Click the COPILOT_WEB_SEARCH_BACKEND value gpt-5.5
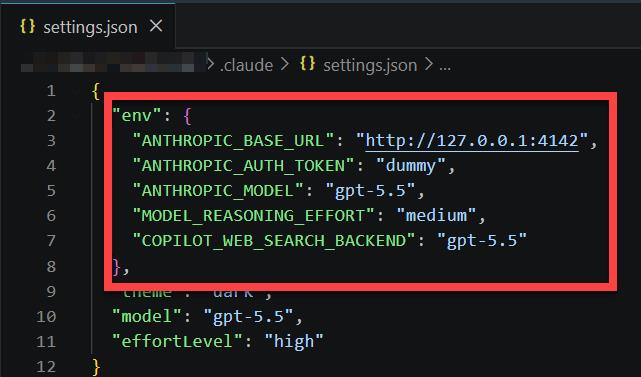 point(482,241)
